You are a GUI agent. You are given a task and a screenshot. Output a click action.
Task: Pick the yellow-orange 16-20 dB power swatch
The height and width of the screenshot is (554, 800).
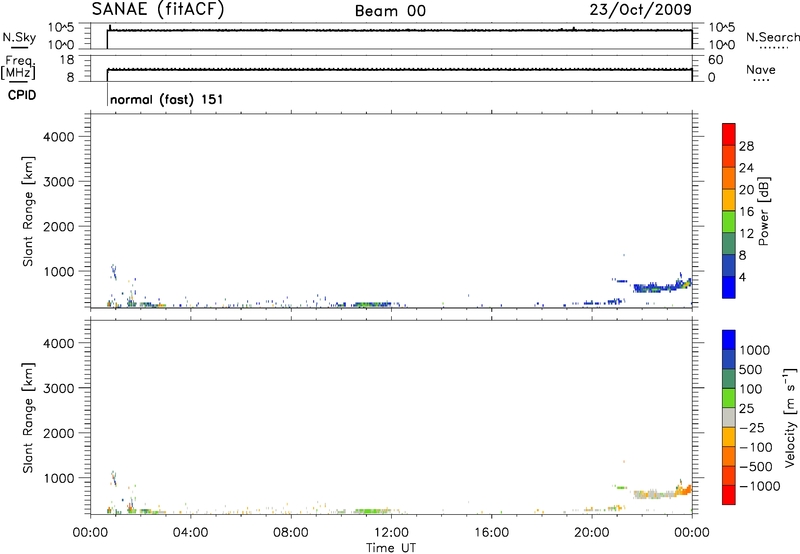729,200
